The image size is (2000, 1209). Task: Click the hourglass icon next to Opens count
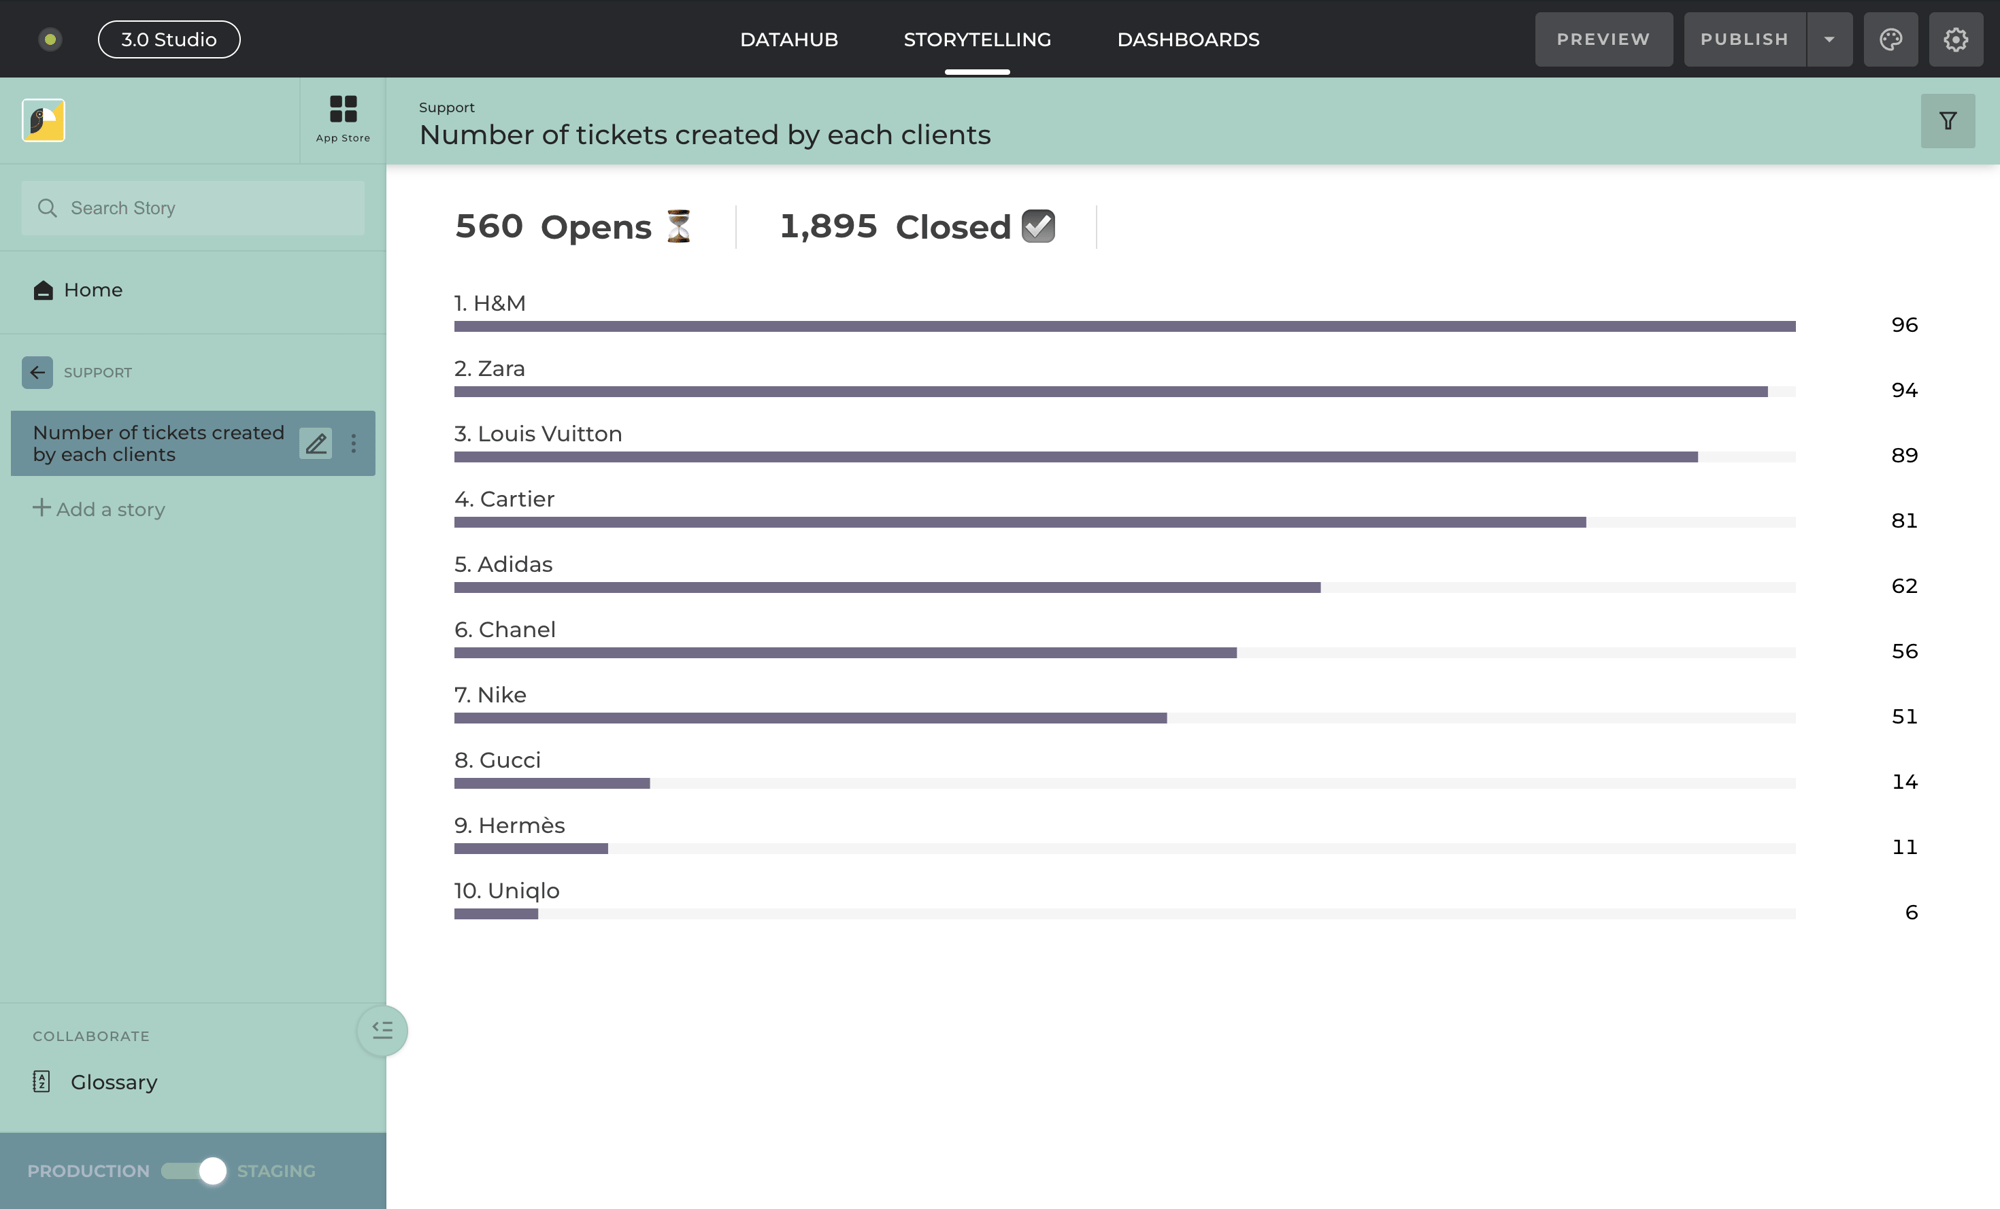pyautogui.click(x=678, y=226)
